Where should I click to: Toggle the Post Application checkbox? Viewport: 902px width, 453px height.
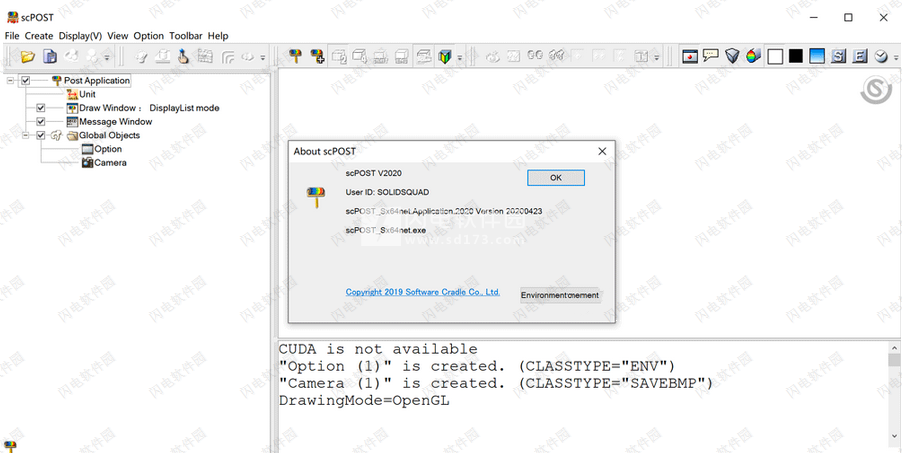tap(25, 81)
